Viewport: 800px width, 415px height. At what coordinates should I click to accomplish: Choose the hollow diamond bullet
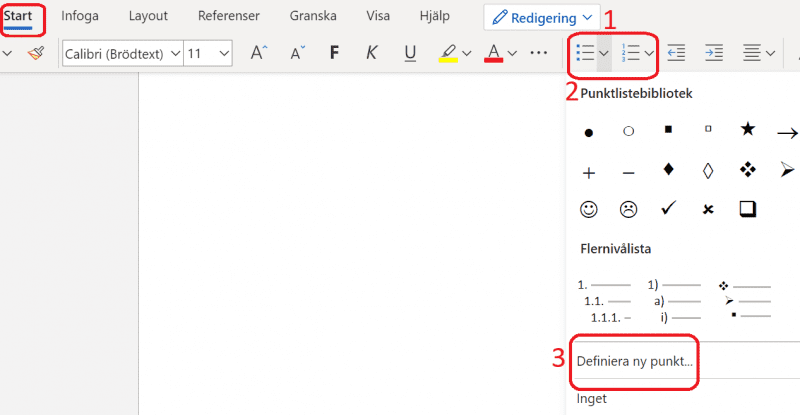(x=708, y=170)
